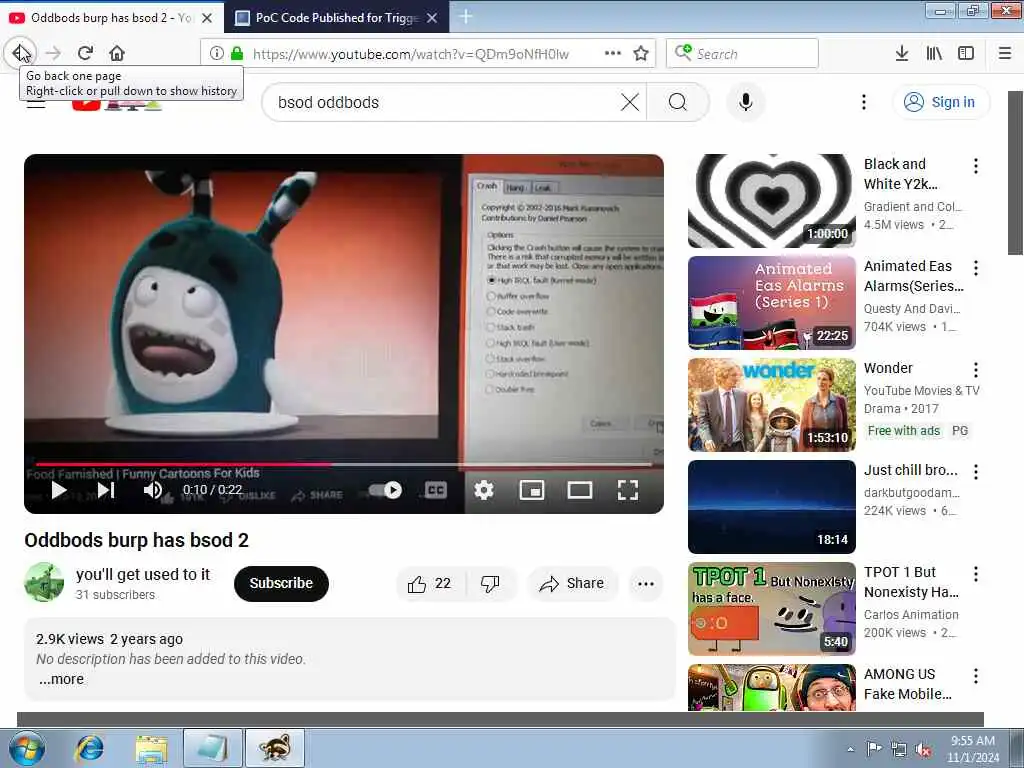Expand the description with ...more

(61, 679)
